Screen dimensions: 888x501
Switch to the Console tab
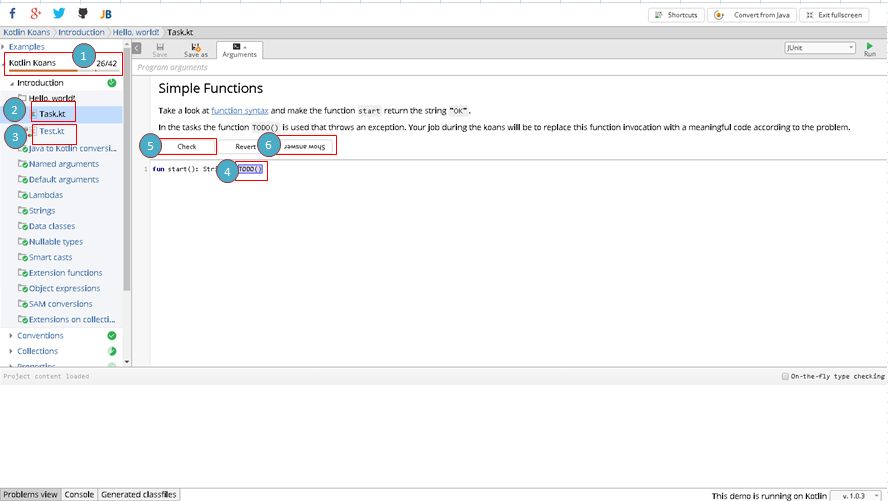click(79, 494)
